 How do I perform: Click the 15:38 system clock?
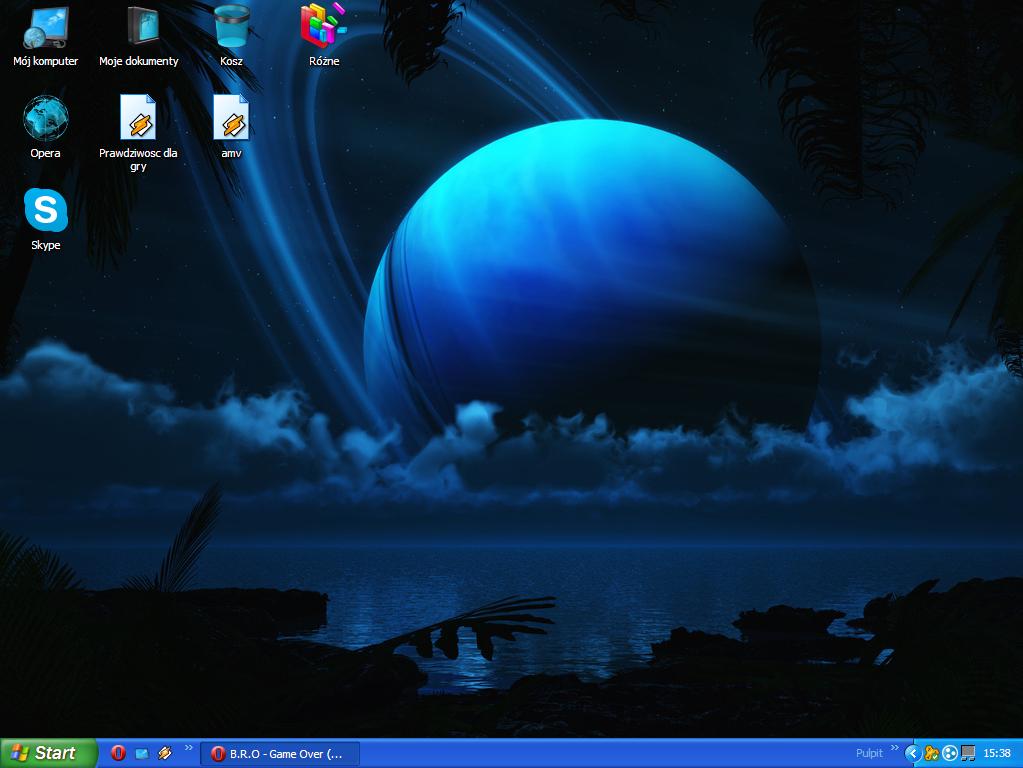(997, 753)
